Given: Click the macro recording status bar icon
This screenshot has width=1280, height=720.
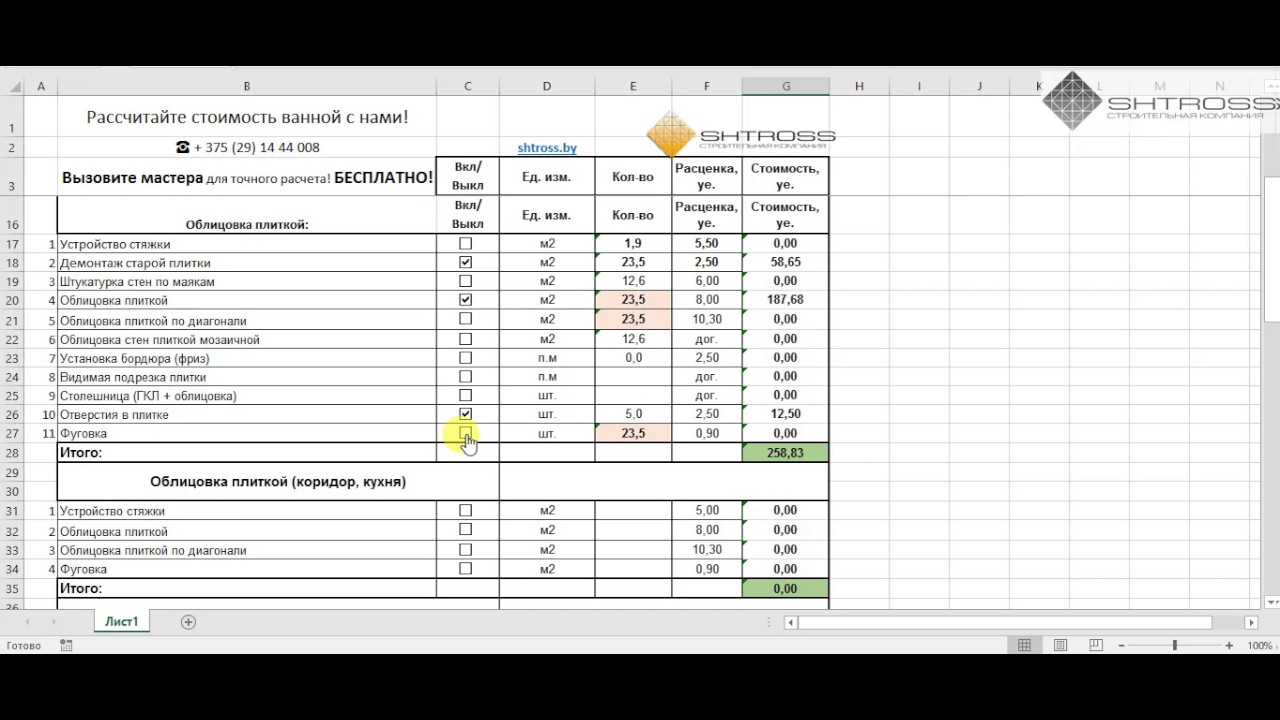Looking at the screenshot, I should [x=66, y=646].
